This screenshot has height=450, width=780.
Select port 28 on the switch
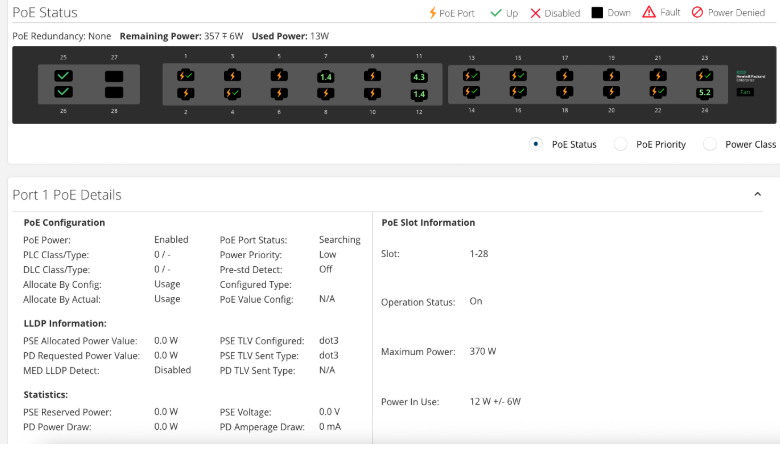tap(113, 92)
